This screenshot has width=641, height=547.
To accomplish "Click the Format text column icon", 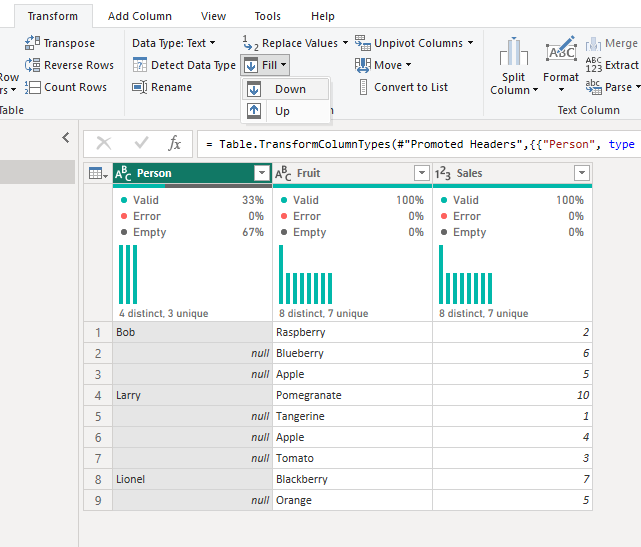I will coord(560,53).
